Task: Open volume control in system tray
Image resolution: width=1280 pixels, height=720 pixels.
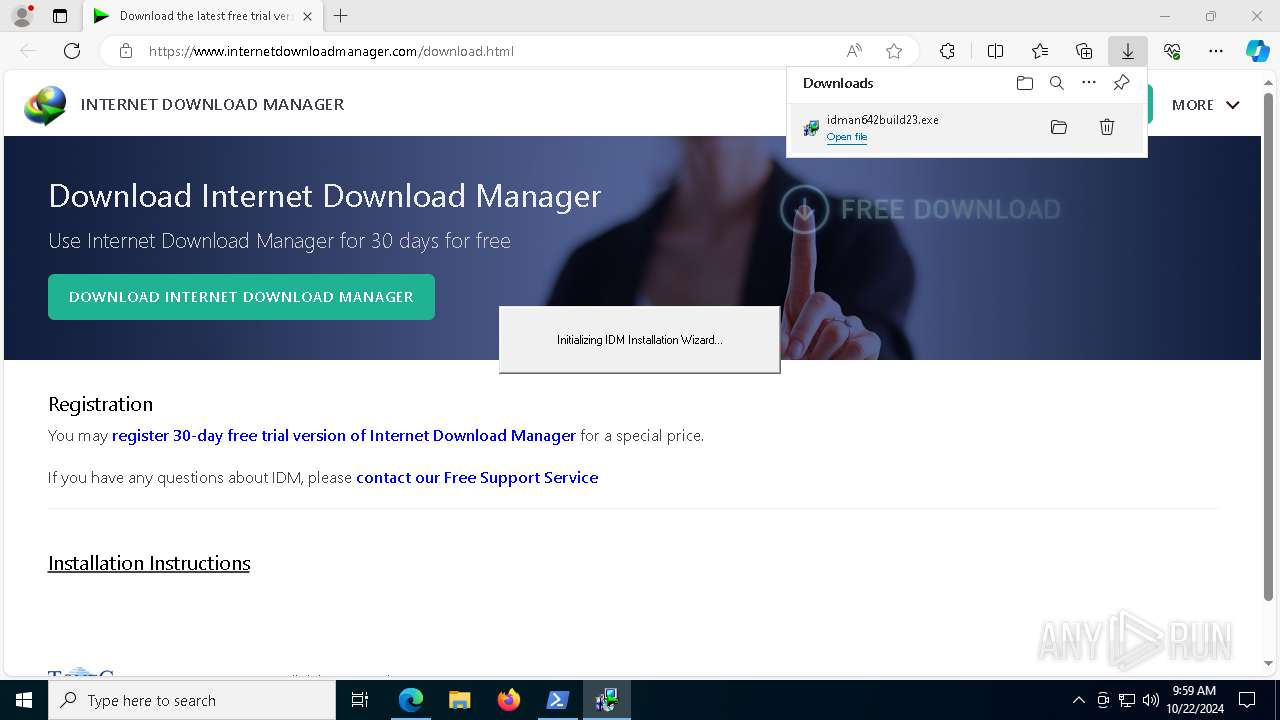Action: (x=1150, y=700)
